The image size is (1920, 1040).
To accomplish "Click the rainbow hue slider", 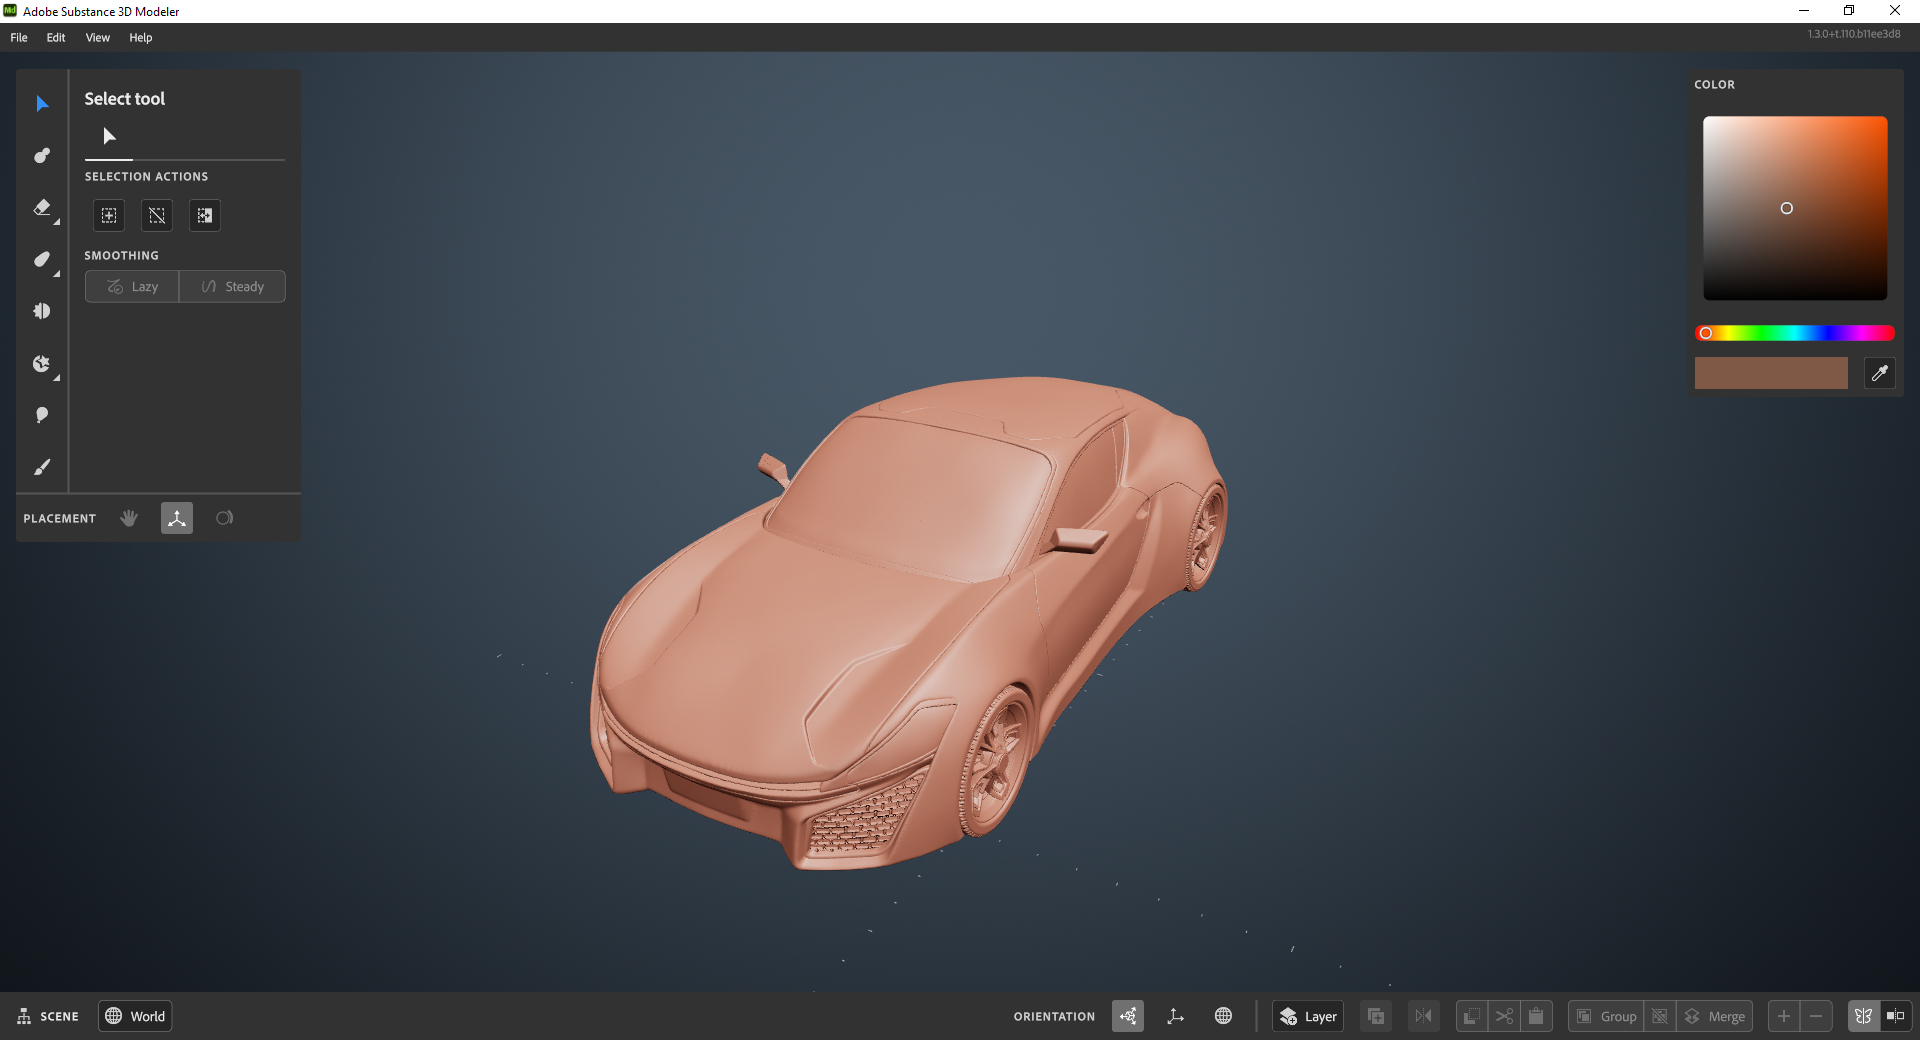I will tap(1795, 334).
